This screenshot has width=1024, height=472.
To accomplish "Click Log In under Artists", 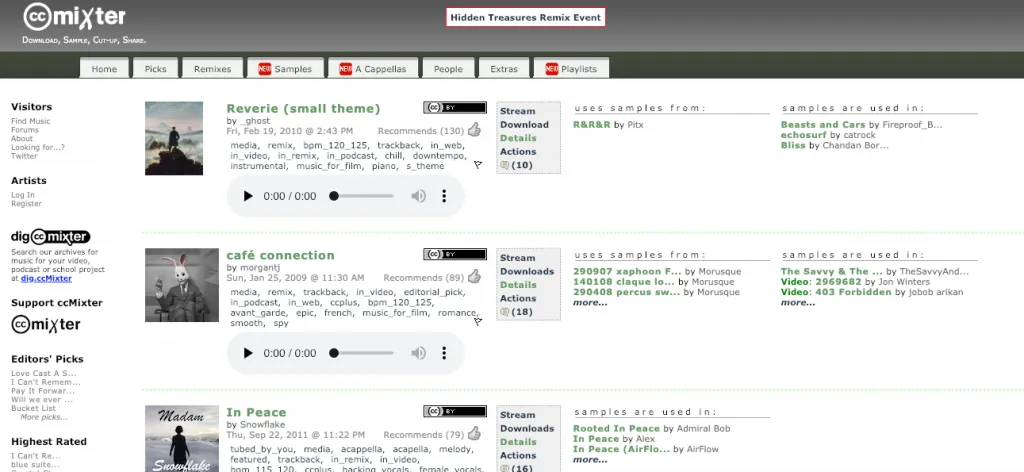I will coord(23,195).
